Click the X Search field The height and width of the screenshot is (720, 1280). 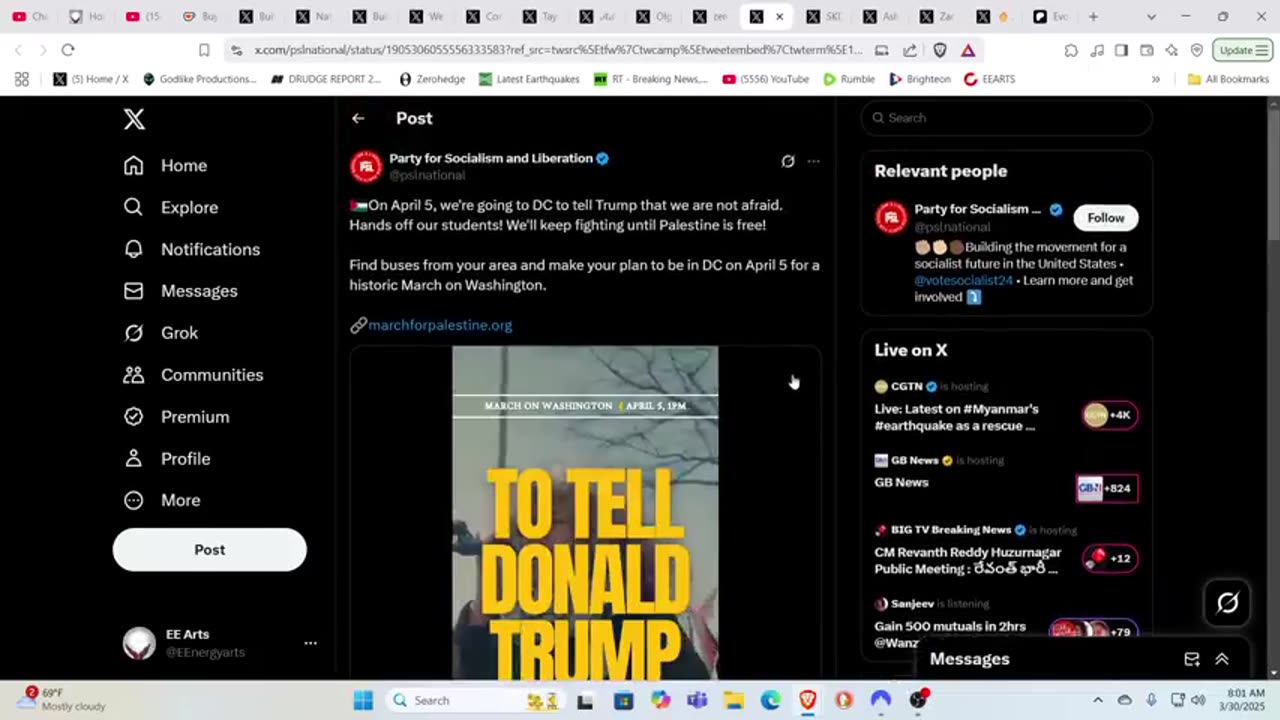[x=1007, y=118]
